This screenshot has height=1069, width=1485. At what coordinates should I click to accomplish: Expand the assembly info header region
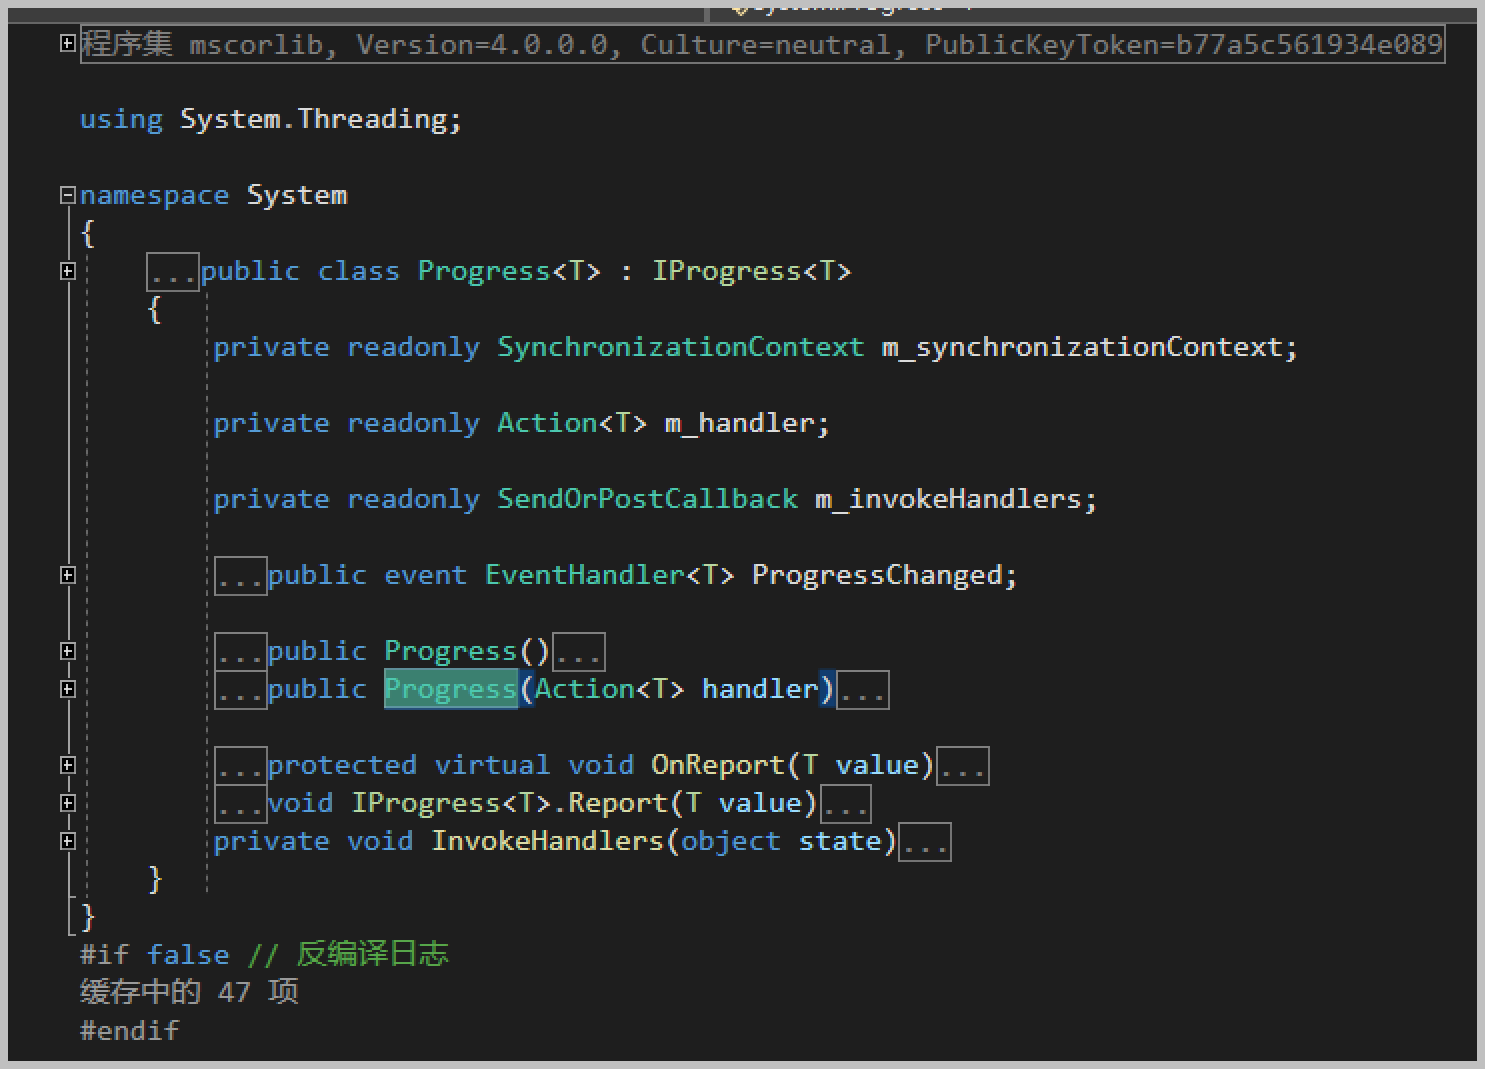click(x=67, y=43)
